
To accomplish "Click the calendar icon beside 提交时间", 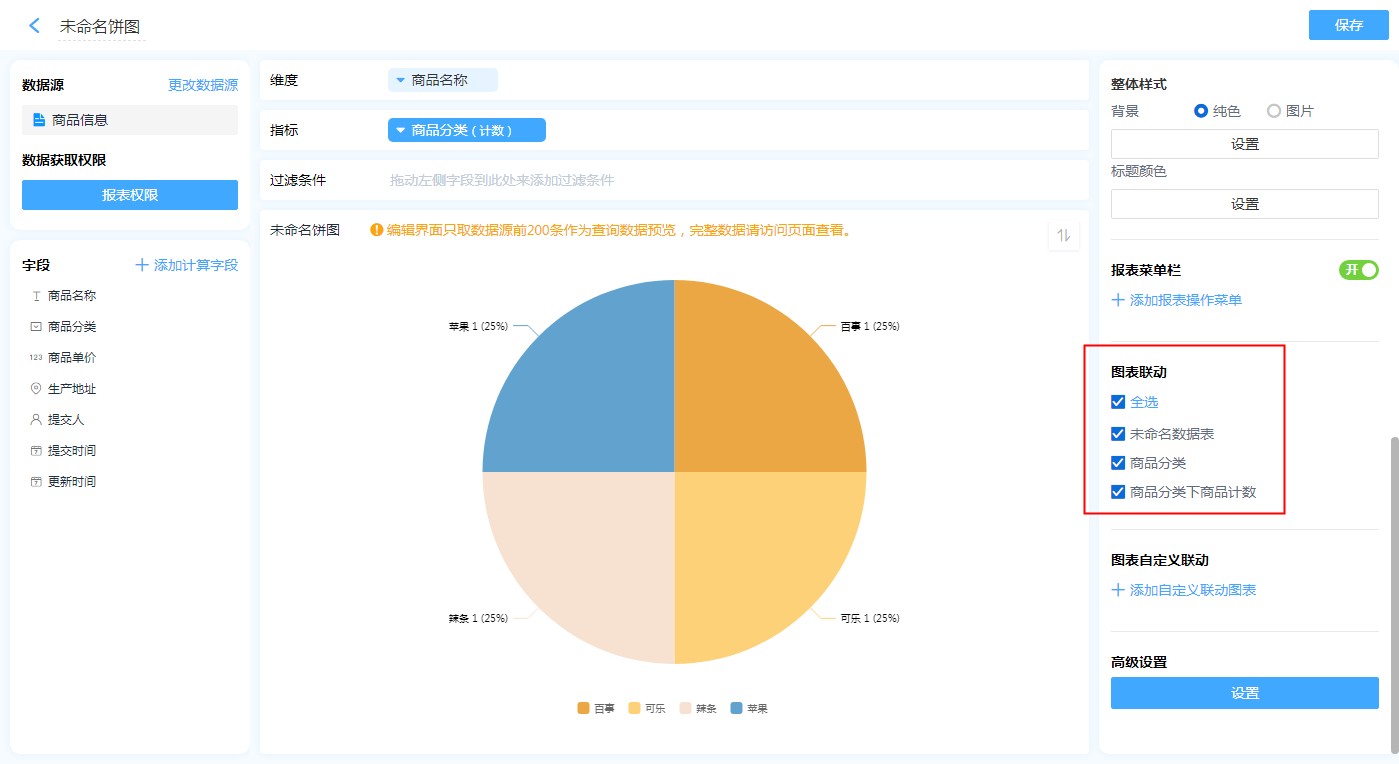I will point(36,451).
